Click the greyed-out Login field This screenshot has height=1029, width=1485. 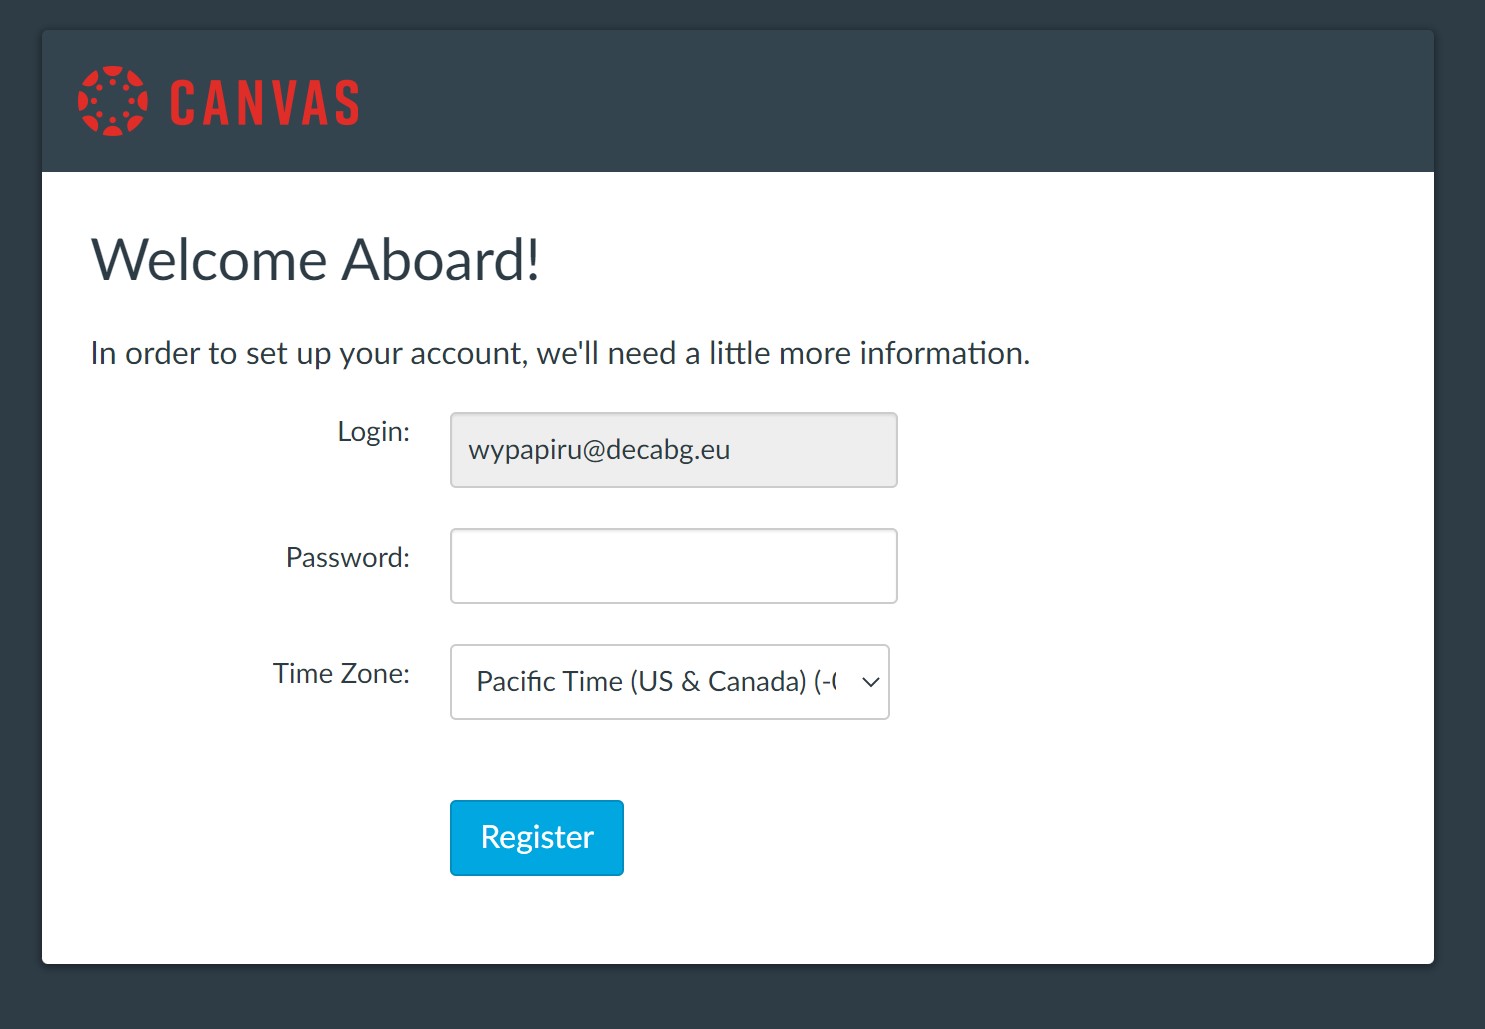pyautogui.click(x=810, y=450)
